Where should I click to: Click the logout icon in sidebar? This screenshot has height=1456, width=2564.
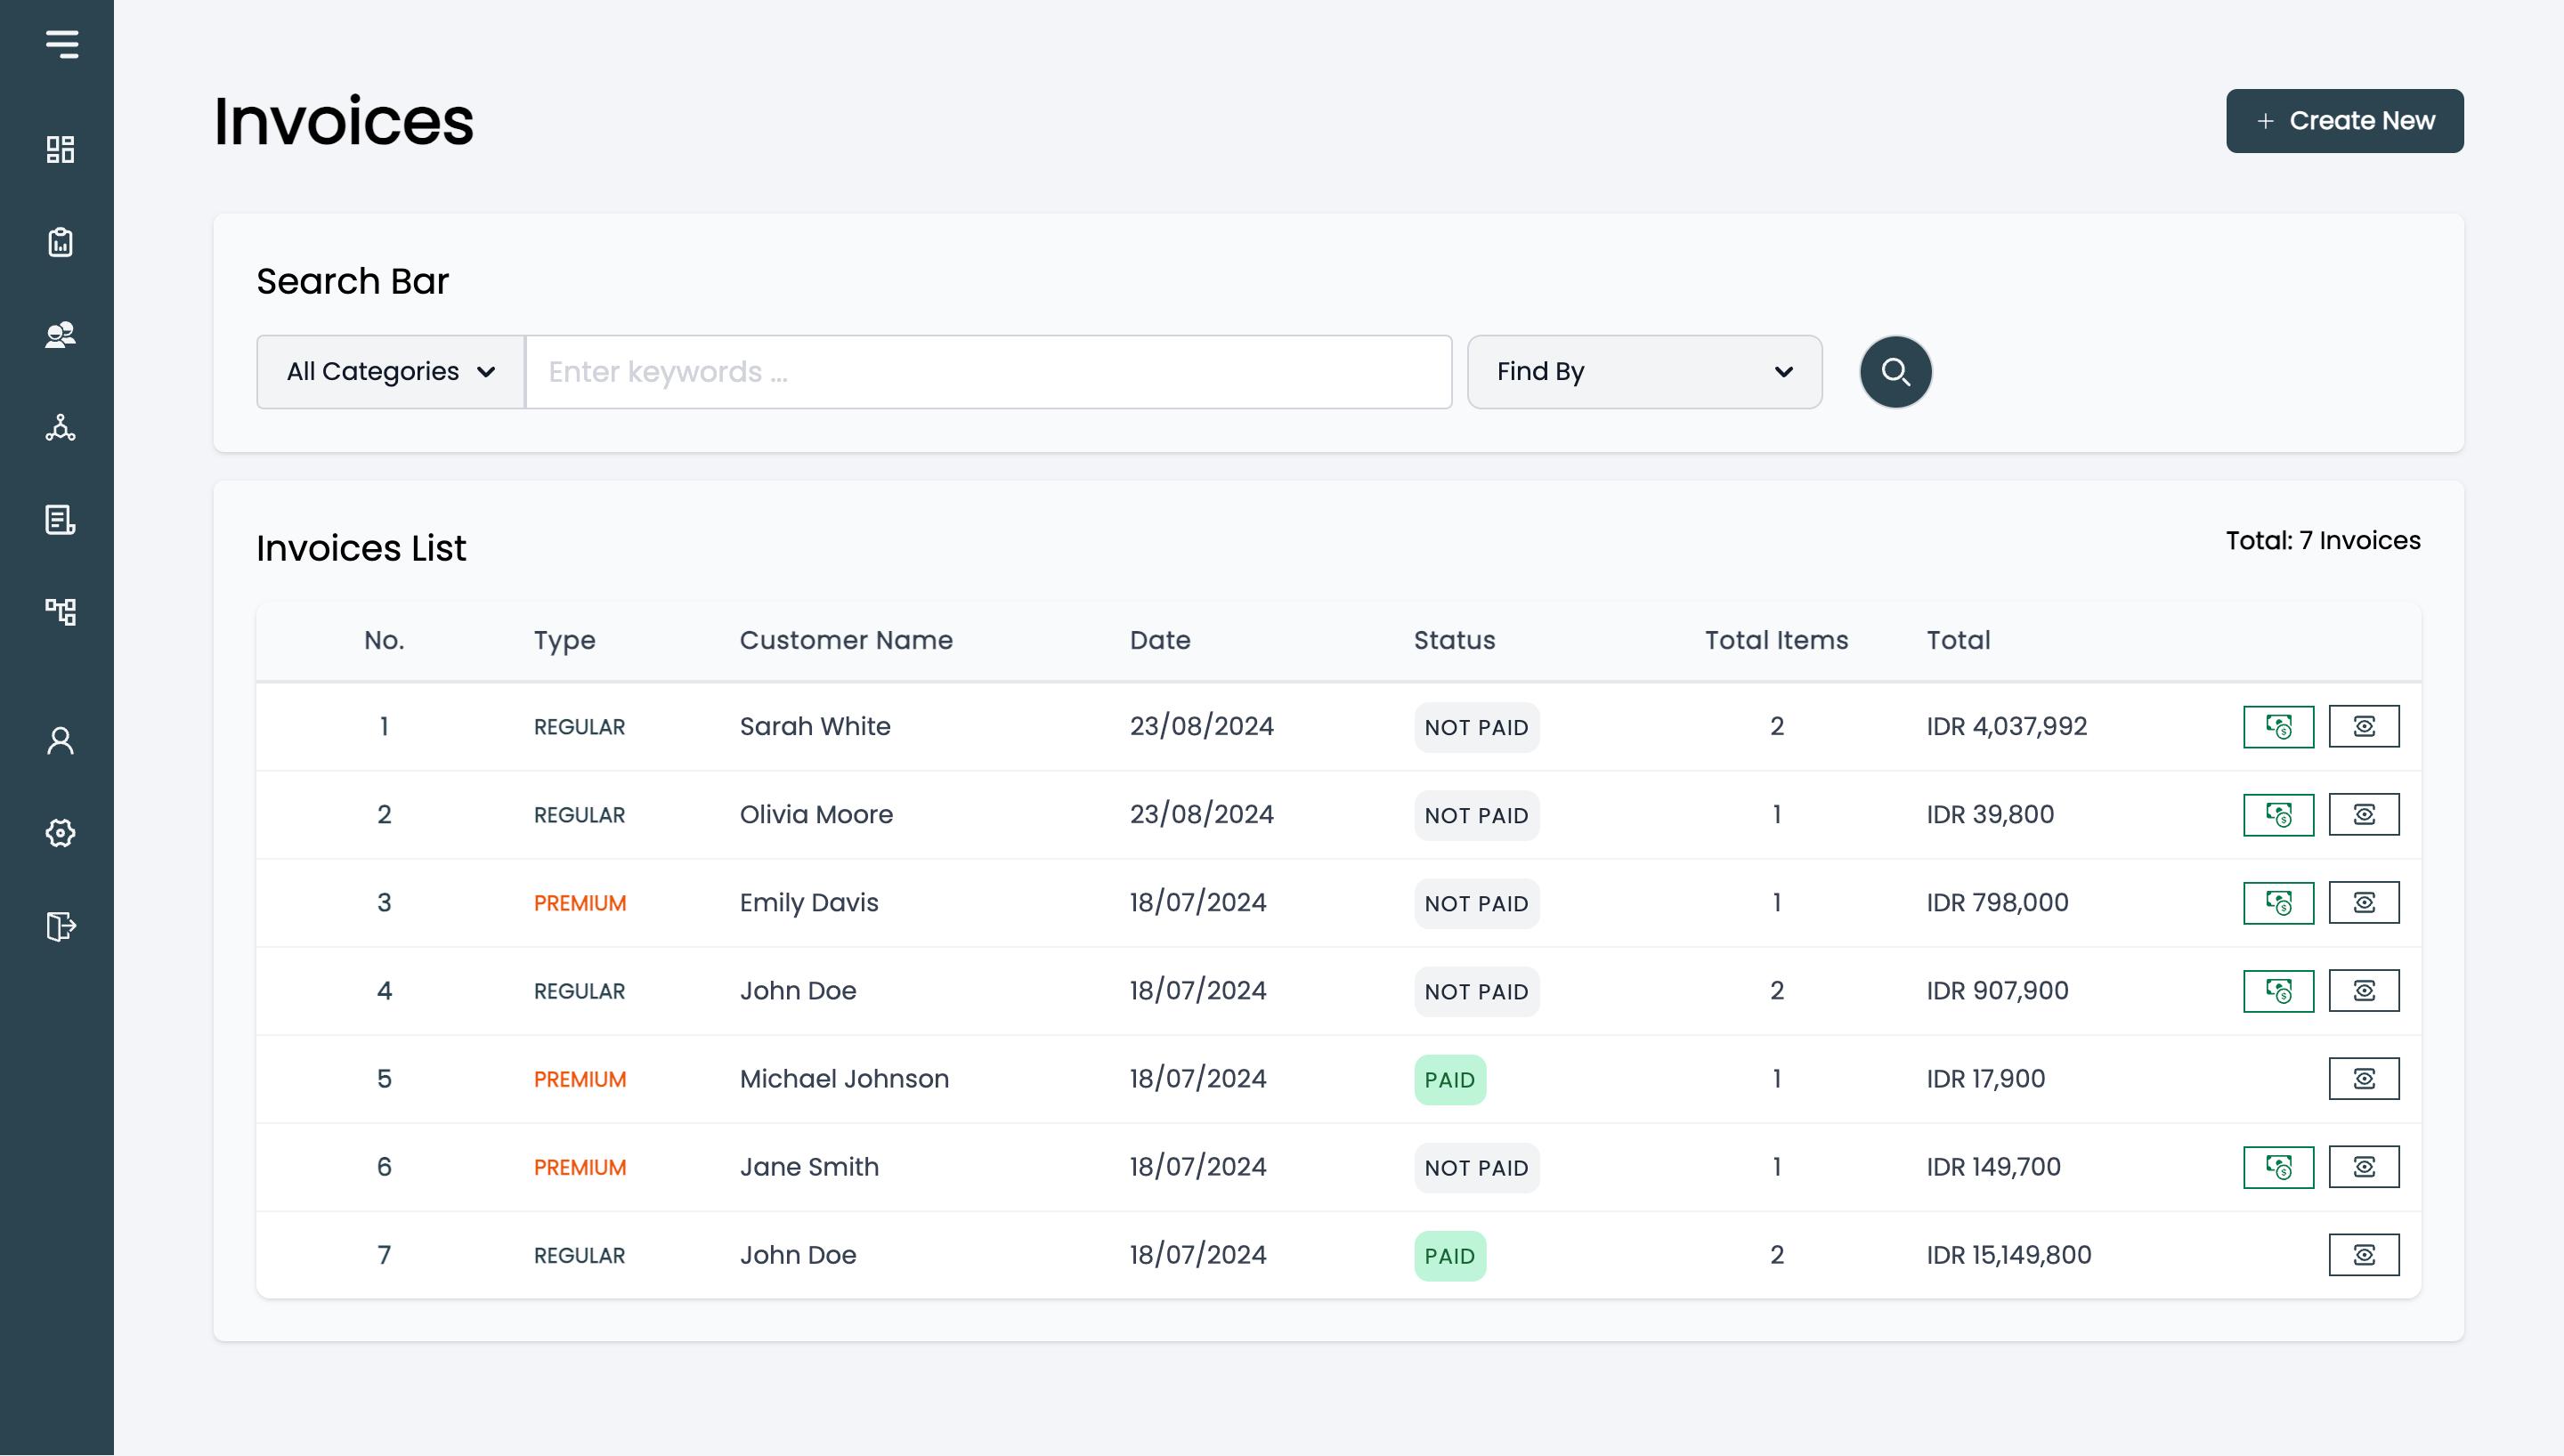[61, 926]
